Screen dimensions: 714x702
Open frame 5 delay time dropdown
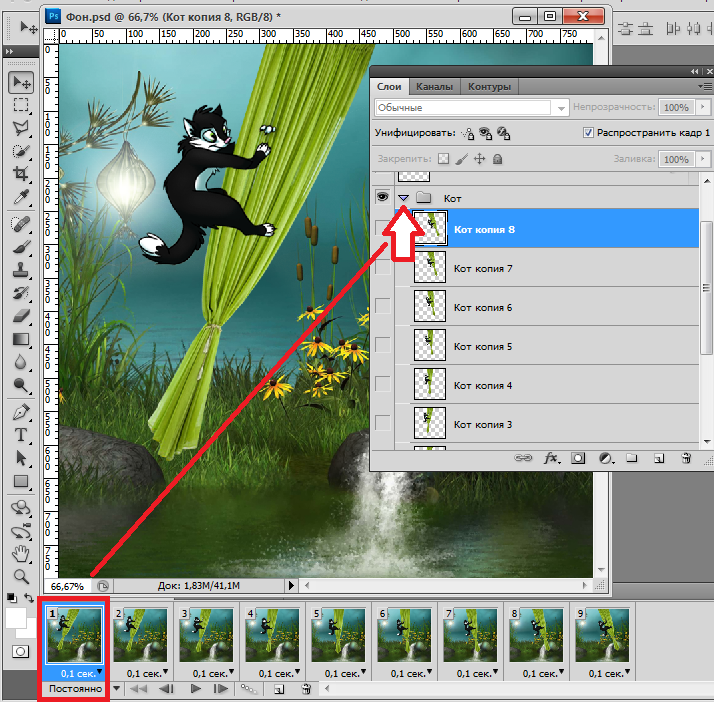pyautogui.click(x=363, y=671)
